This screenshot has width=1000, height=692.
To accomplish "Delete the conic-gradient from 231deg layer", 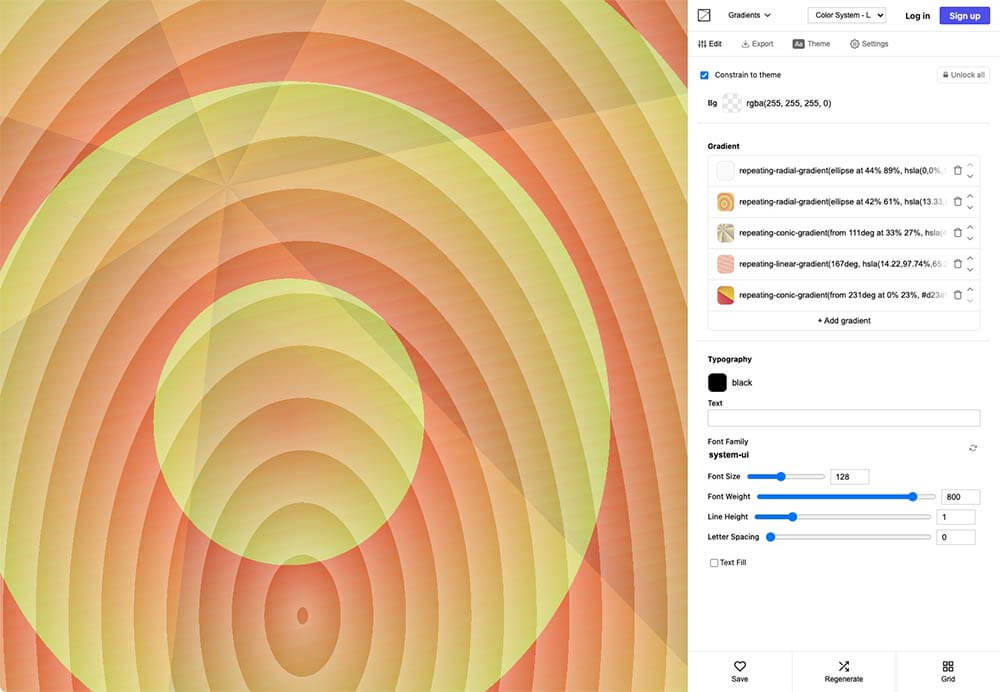I will [x=957, y=295].
